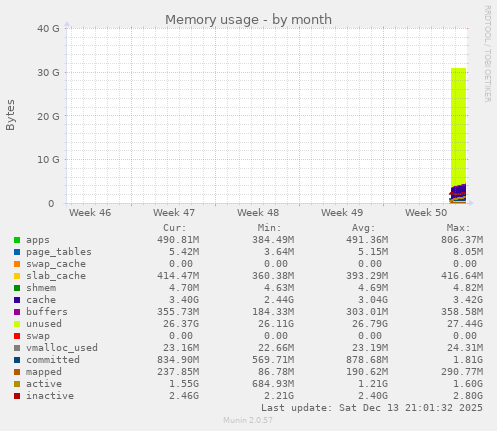The image size is (497, 431).
Task: Select the page_tables legend label
Action: click(x=59, y=252)
